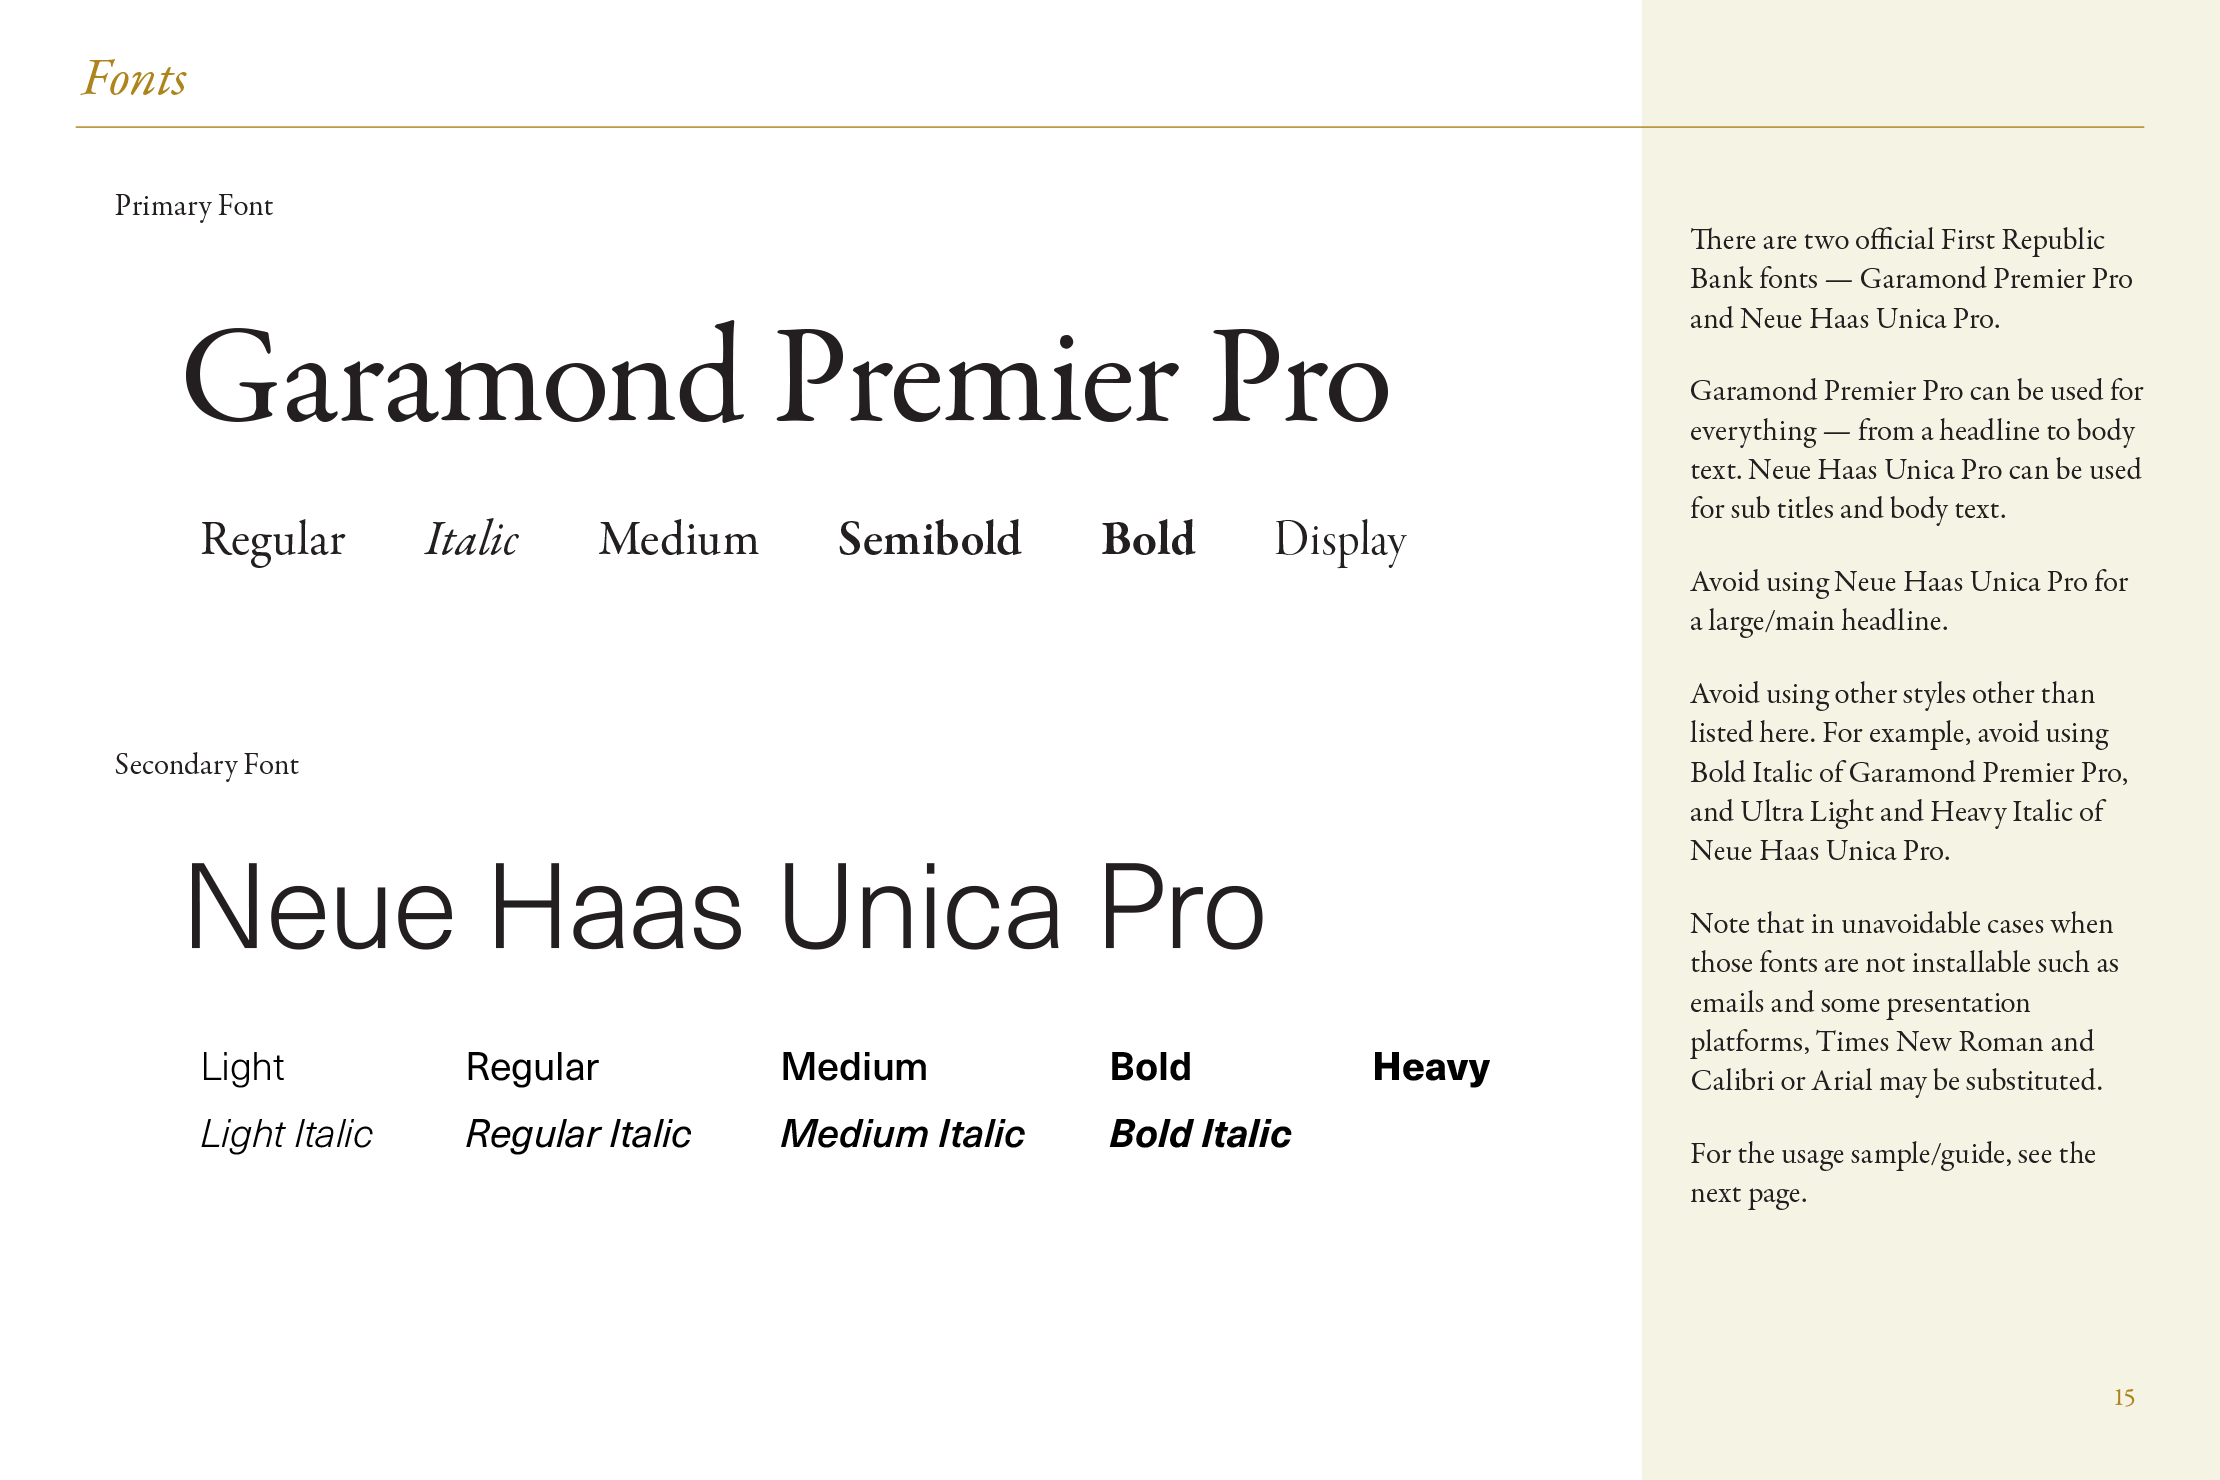Select the Light weight sample
Image resolution: width=2220 pixels, height=1480 pixels.
coord(243,1068)
